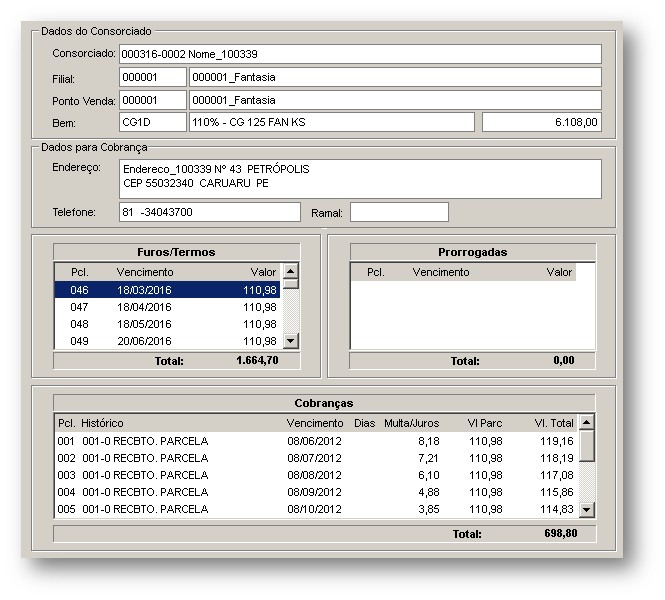The height and width of the screenshot is (600, 665).
Task: Click the Ponto Venda code field
Action: 153,100
